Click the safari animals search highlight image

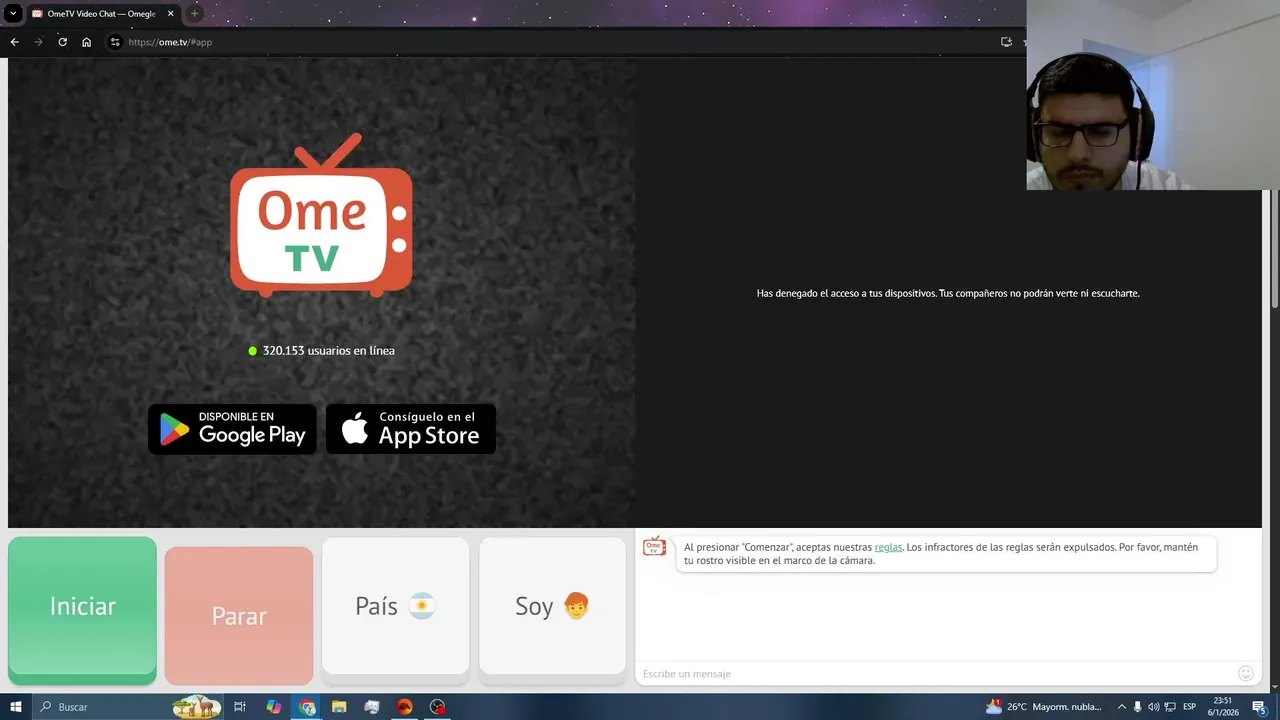(x=197, y=707)
